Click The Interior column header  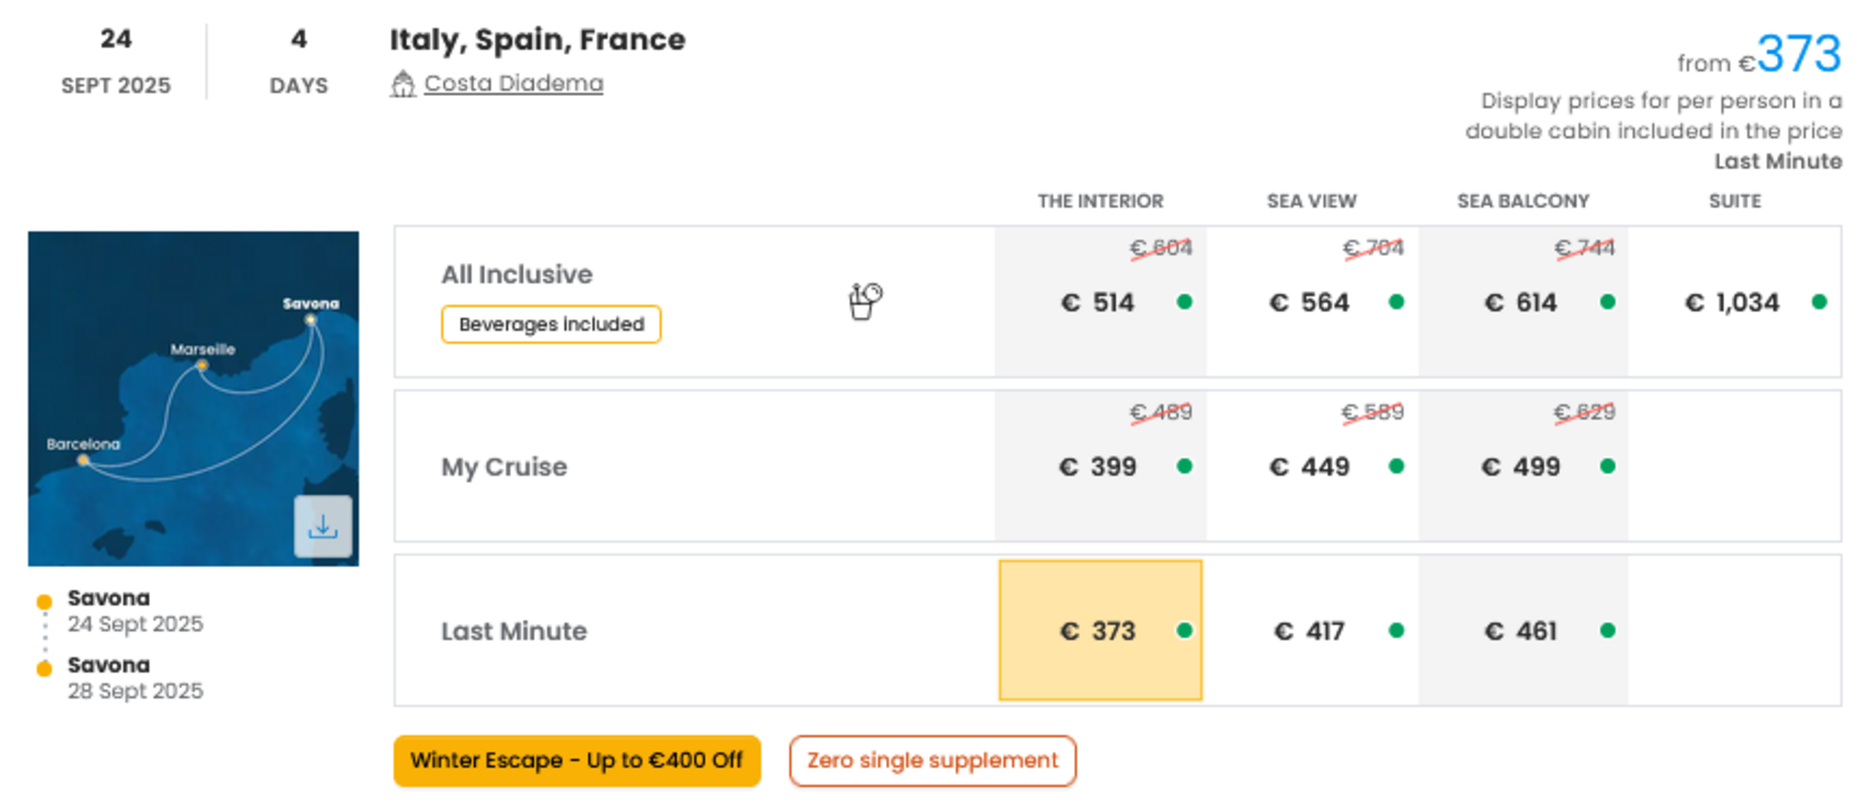tap(1100, 201)
